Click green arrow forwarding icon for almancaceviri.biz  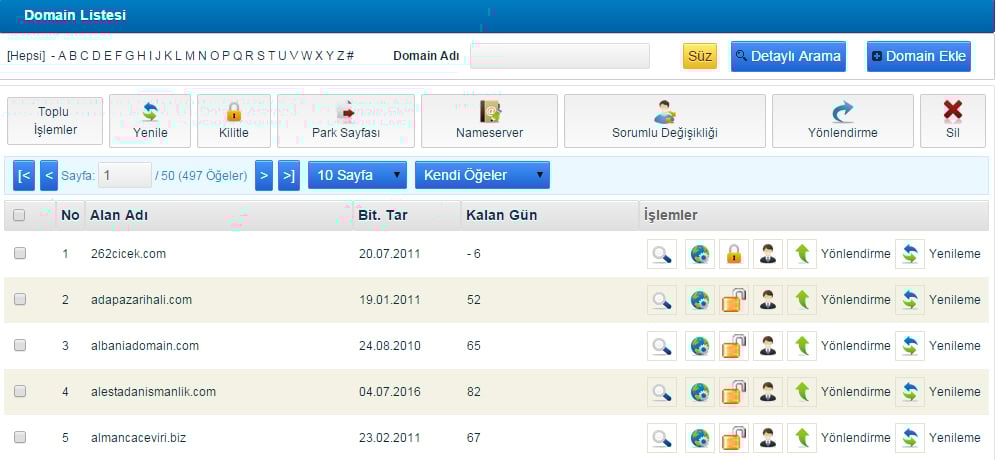pos(802,438)
